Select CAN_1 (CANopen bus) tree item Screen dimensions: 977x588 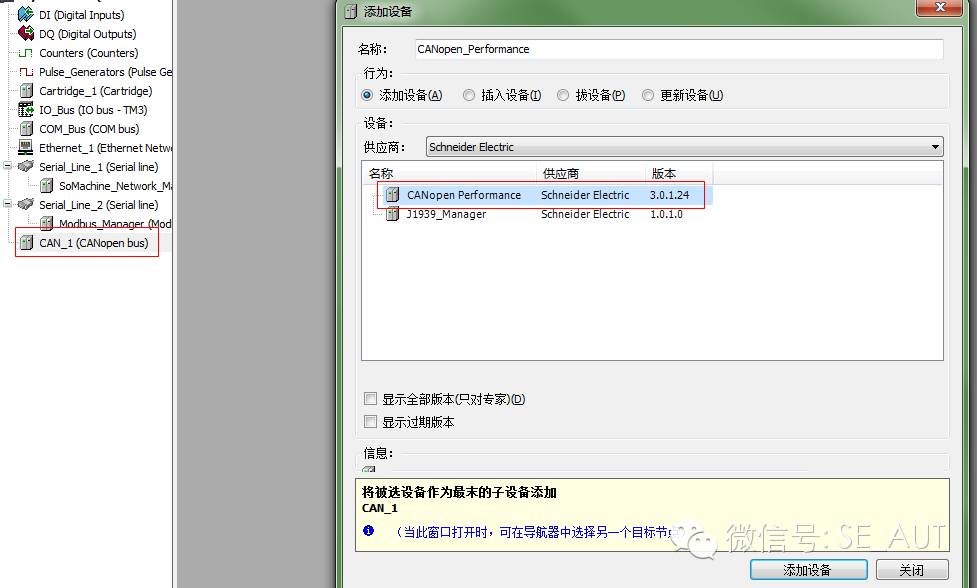coord(93,243)
